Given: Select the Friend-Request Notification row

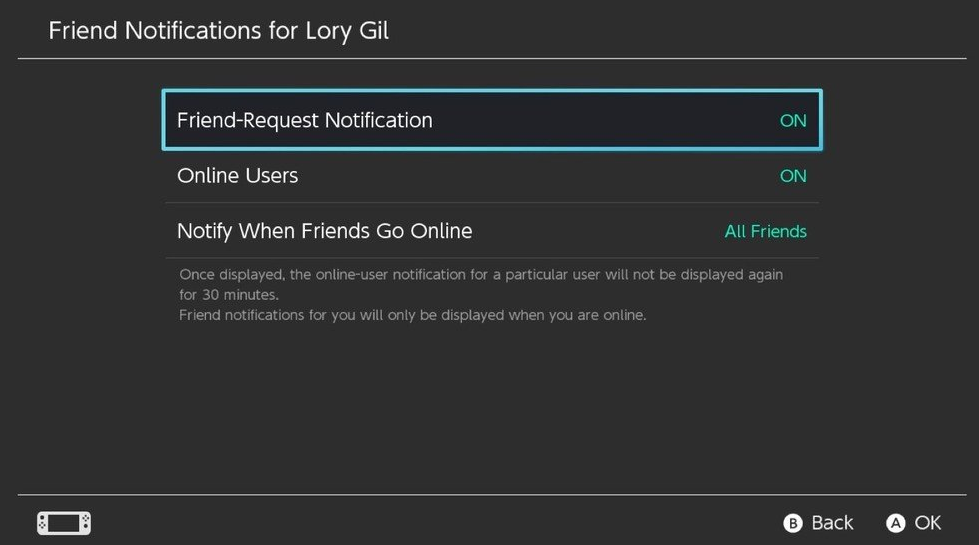Looking at the screenshot, I should click(x=492, y=120).
